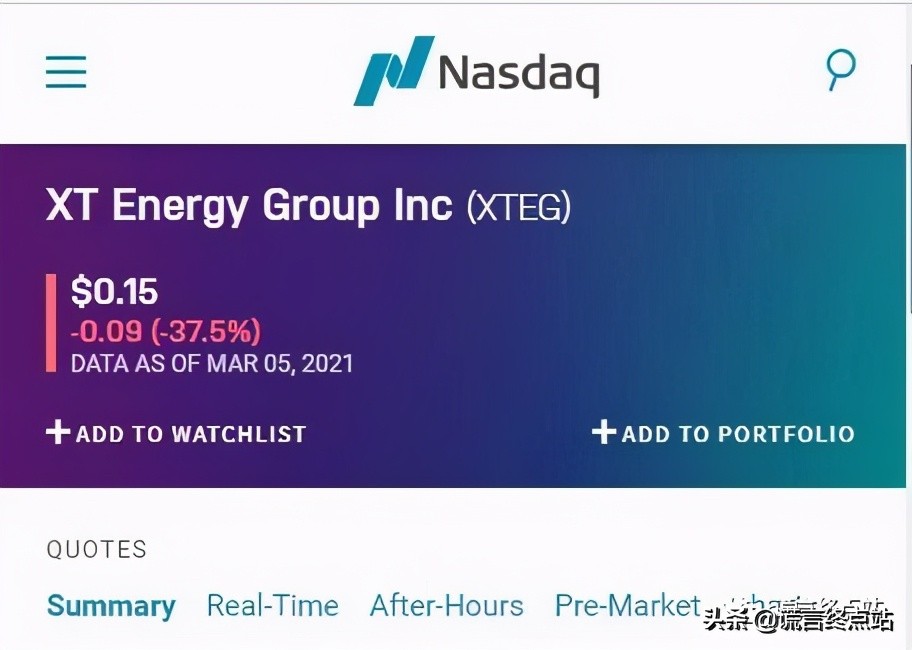Open search with the magnifier icon
This screenshot has width=912, height=650.
840,70
